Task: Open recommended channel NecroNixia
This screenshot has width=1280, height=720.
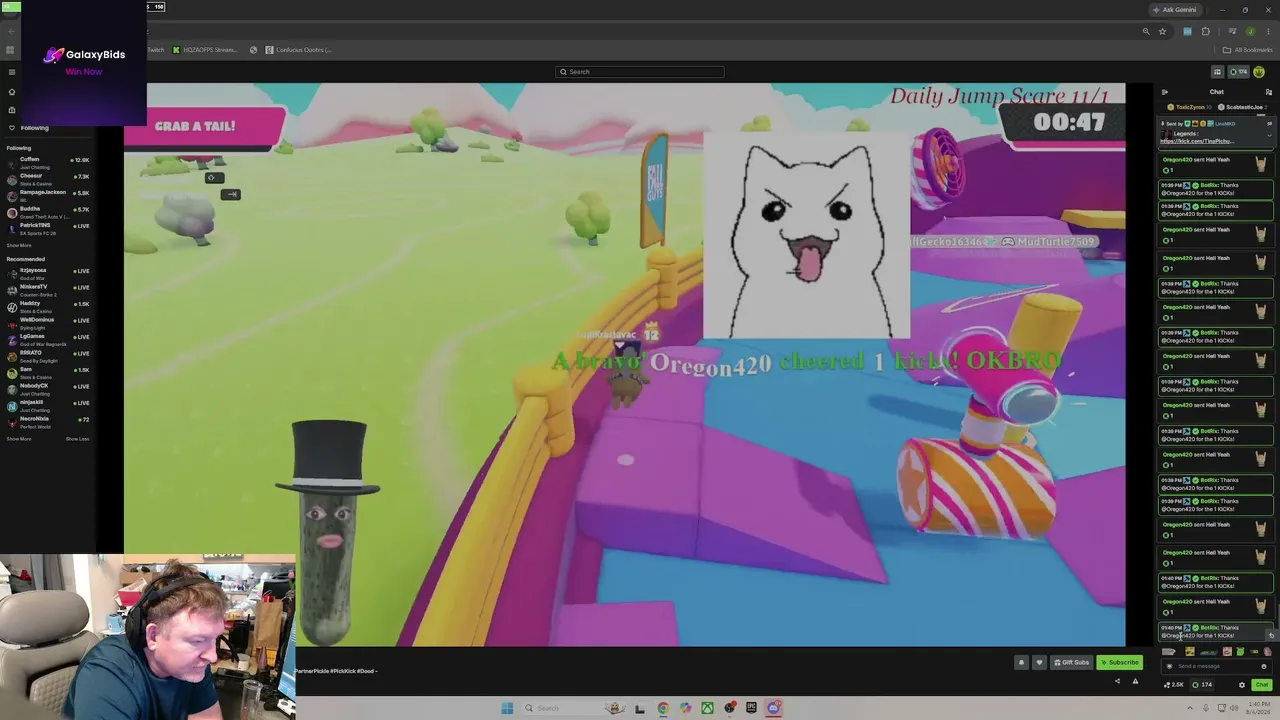Action: [48, 421]
